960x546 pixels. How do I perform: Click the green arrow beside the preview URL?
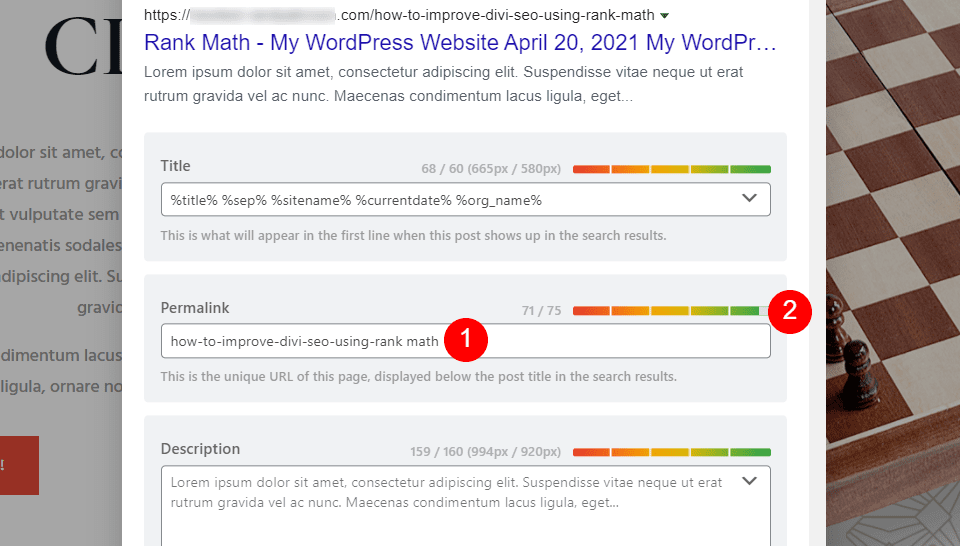[x=665, y=17]
